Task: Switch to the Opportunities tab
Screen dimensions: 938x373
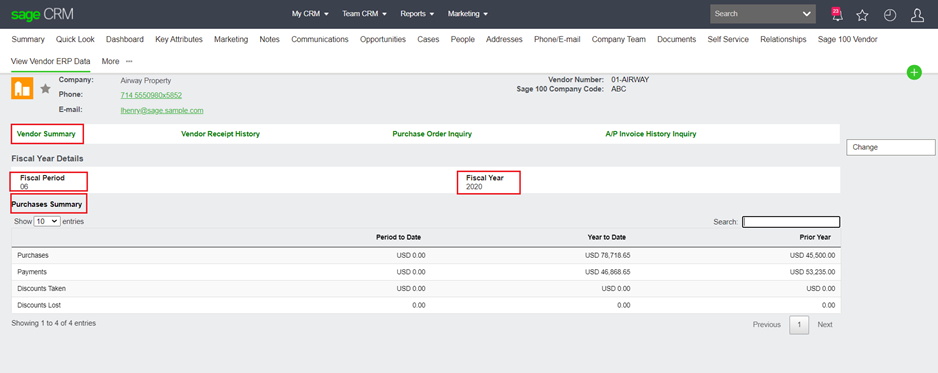Action: pos(383,39)
